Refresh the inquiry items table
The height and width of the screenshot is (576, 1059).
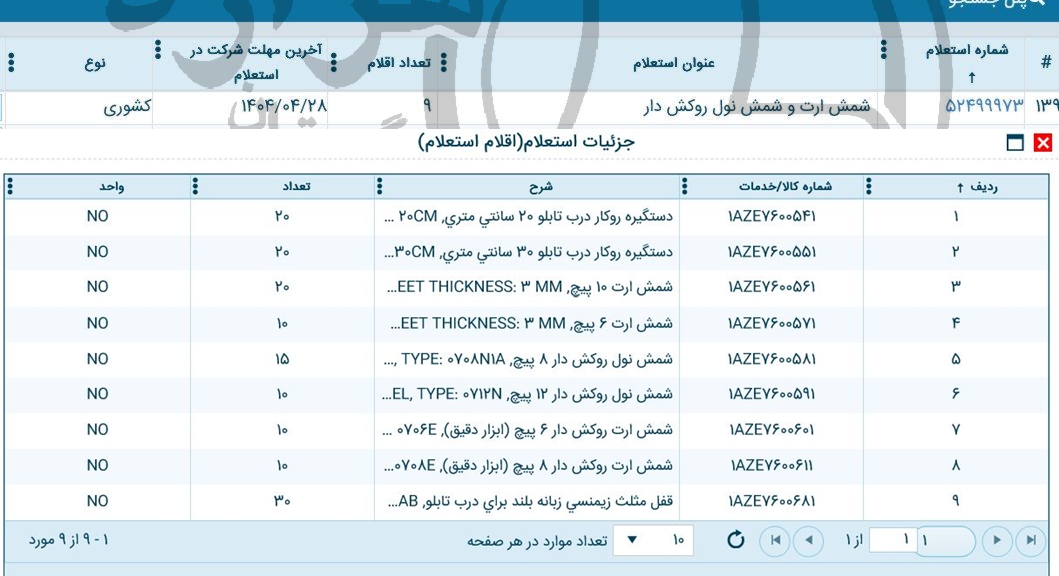pos(736,538)
